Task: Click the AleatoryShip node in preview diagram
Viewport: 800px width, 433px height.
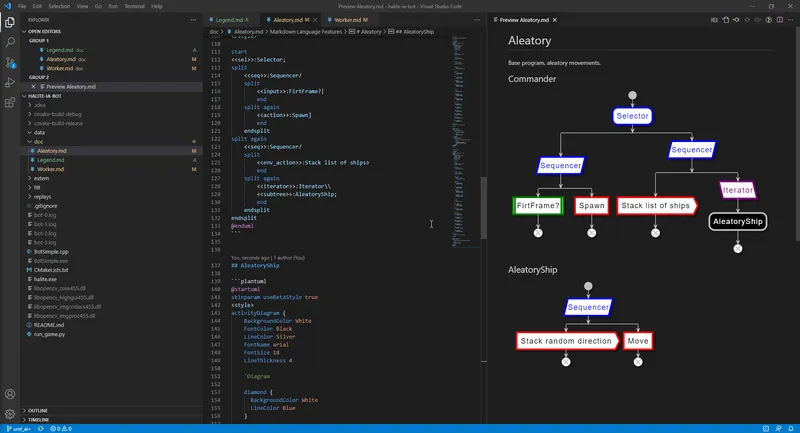Action: tap(738, 221)
